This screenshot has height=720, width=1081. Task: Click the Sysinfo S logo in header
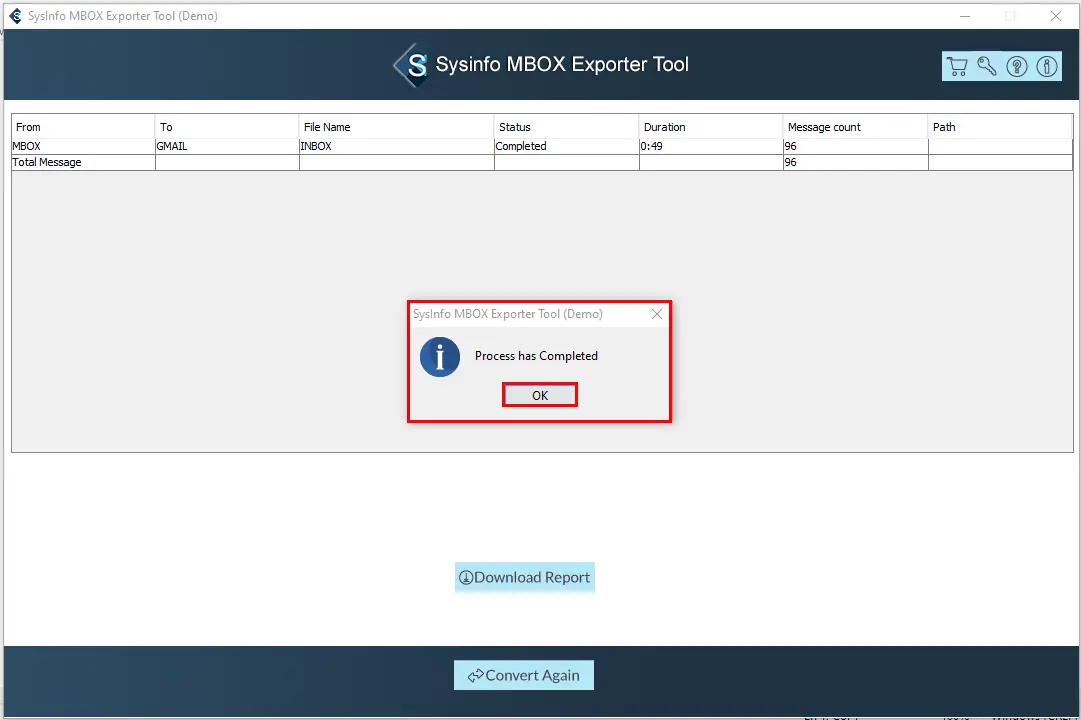tap(412, 65)
